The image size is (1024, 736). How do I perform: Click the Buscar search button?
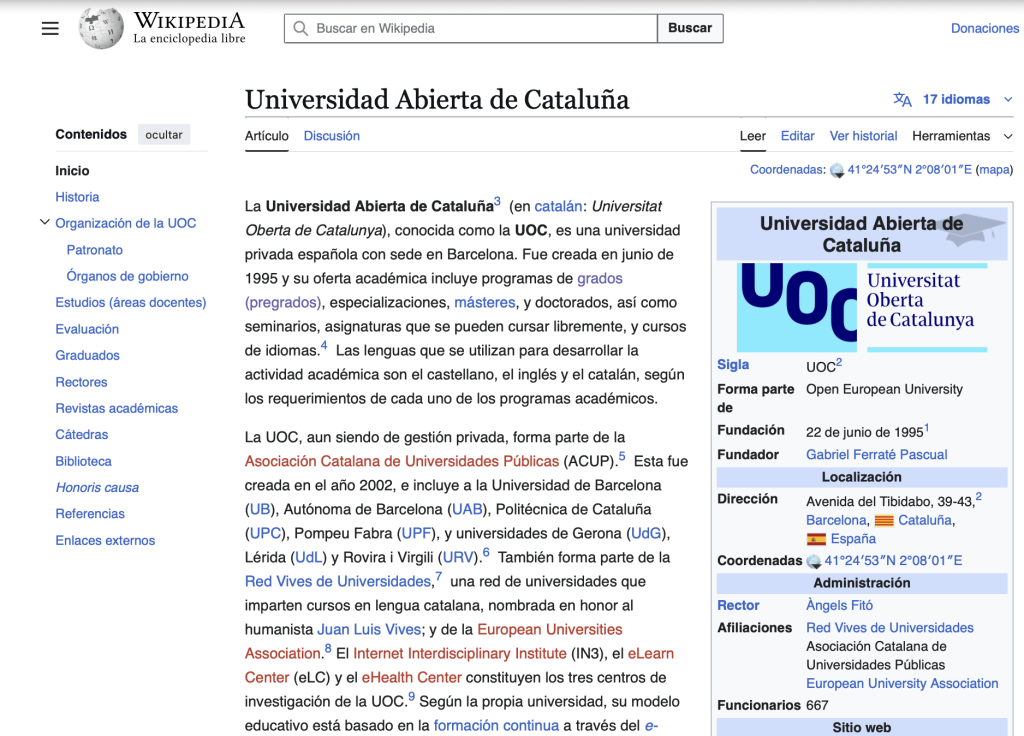690,28
